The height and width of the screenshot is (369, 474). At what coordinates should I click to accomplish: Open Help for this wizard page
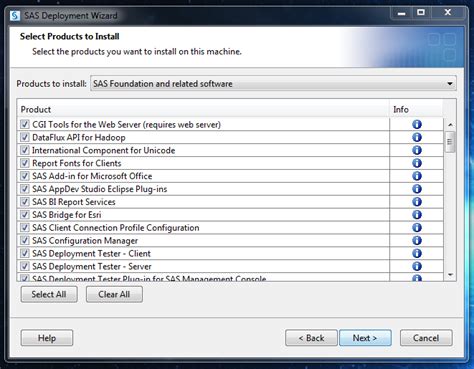coord(47,338)
